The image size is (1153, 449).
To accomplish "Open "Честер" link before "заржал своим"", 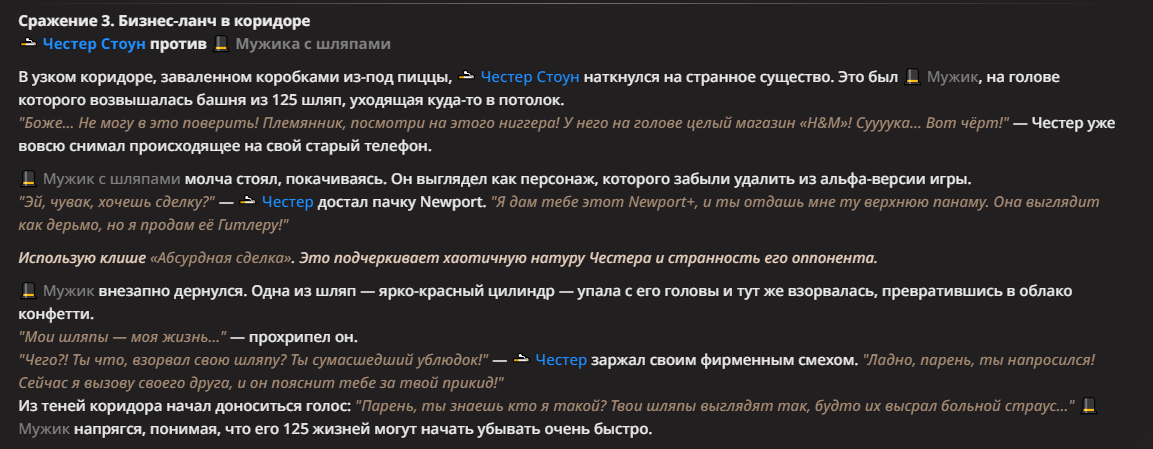I will [x=560, y=360].
